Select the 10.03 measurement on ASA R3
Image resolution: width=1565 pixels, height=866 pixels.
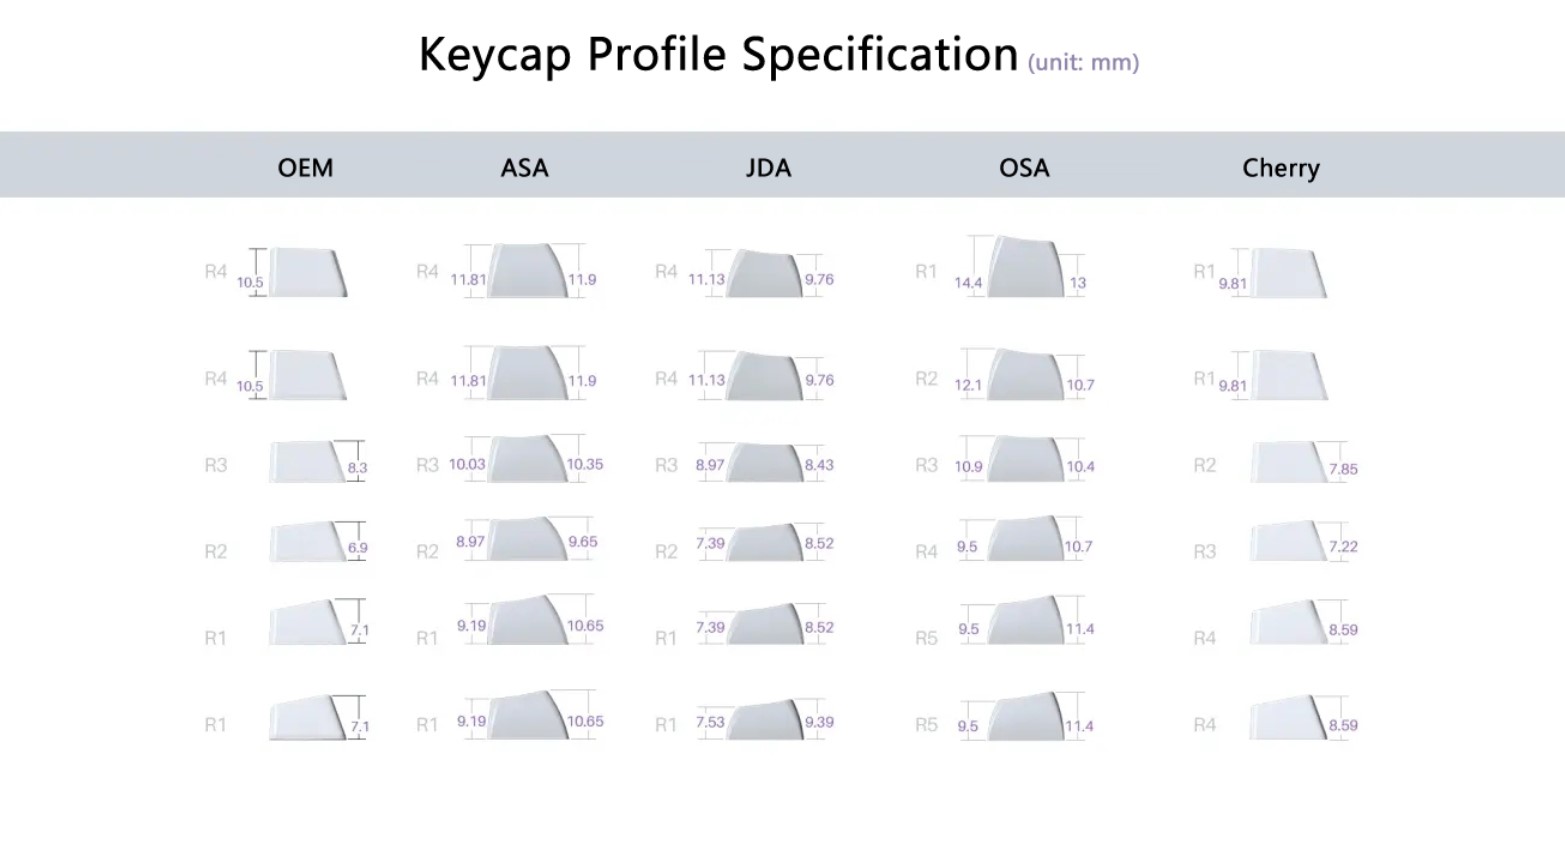click(467, 464)
